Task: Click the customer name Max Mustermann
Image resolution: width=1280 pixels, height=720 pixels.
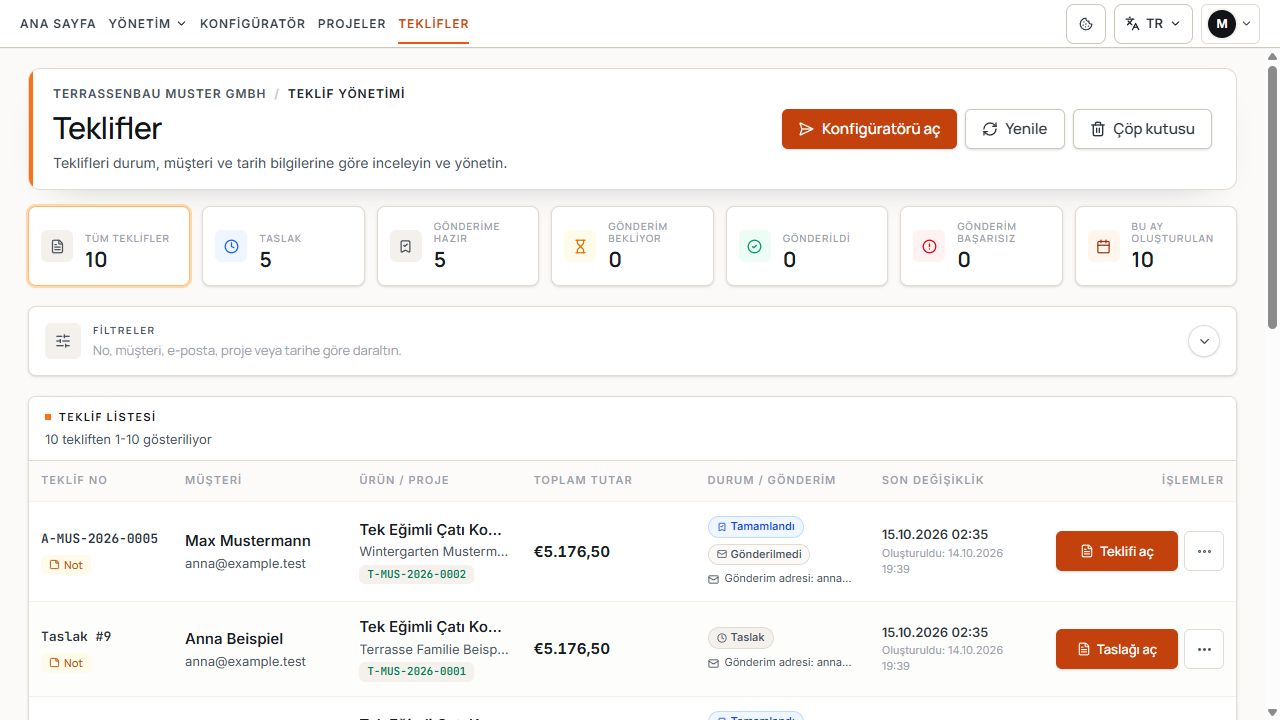Action: pos(248,541)
